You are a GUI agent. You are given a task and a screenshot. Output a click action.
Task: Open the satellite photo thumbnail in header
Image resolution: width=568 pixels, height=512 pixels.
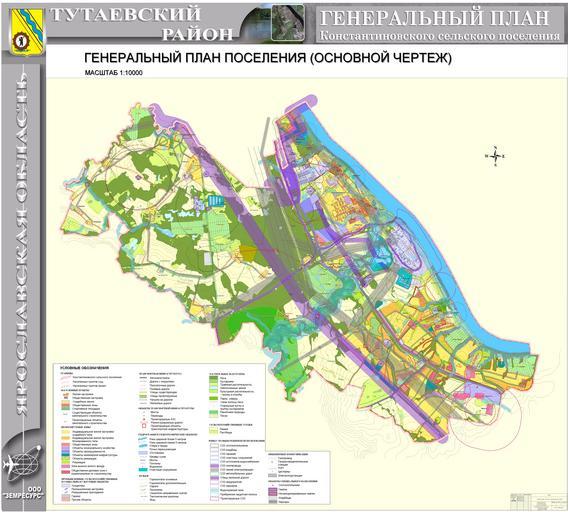click(x=288, y=22)
